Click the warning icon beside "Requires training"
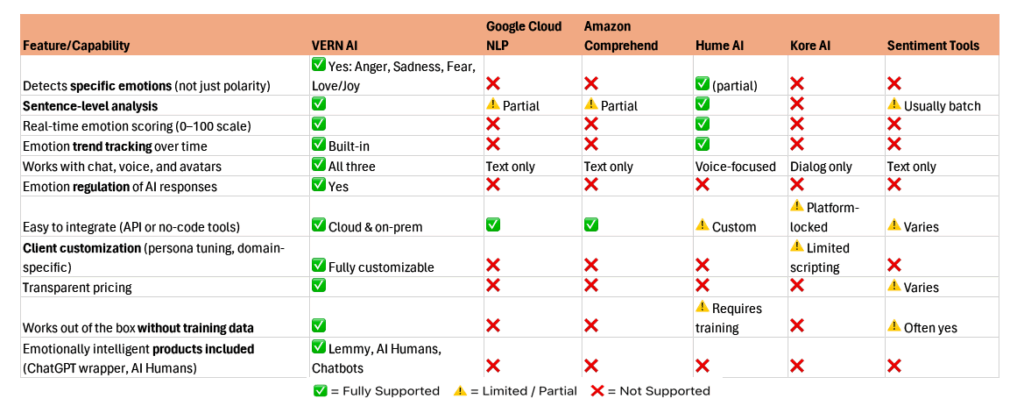This screenshot has width=1024, height=406. click(703, 306)
